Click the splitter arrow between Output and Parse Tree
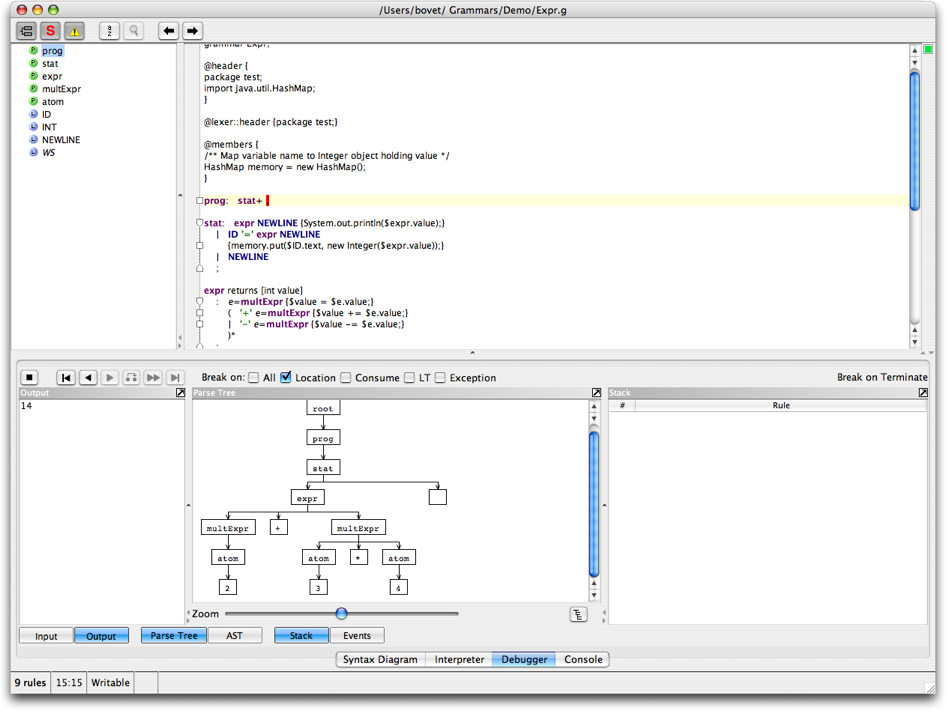 pyautogui.click(x=188, y=505)
